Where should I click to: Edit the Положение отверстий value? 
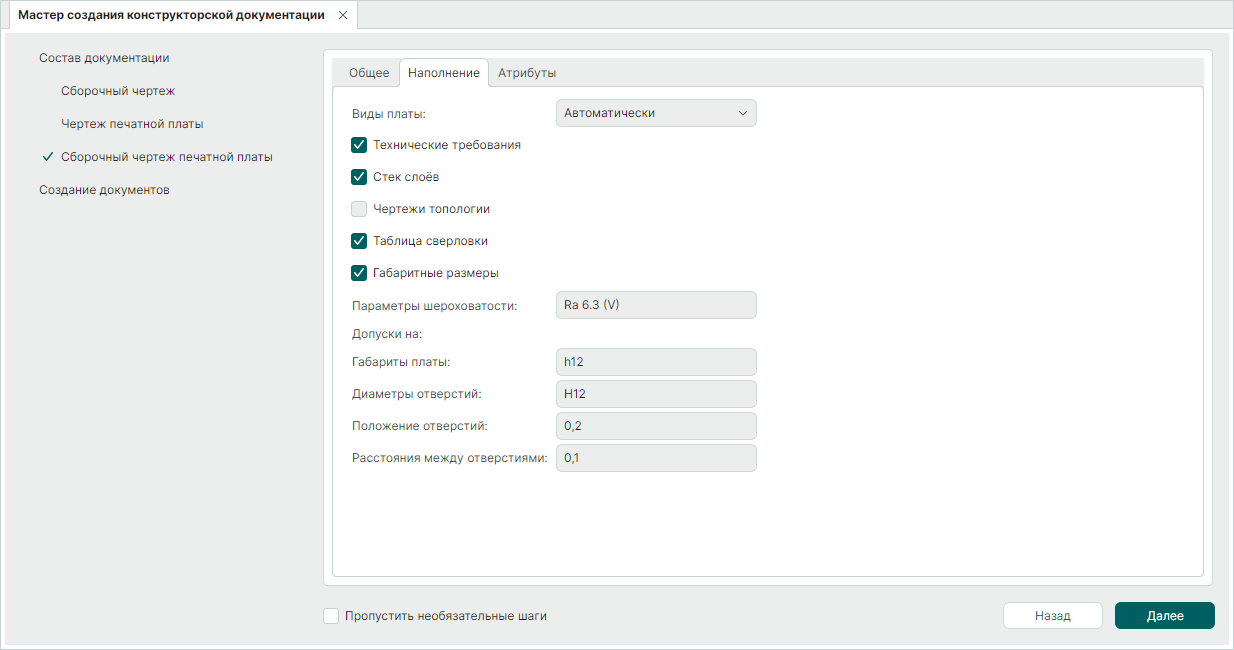(655, 426)
